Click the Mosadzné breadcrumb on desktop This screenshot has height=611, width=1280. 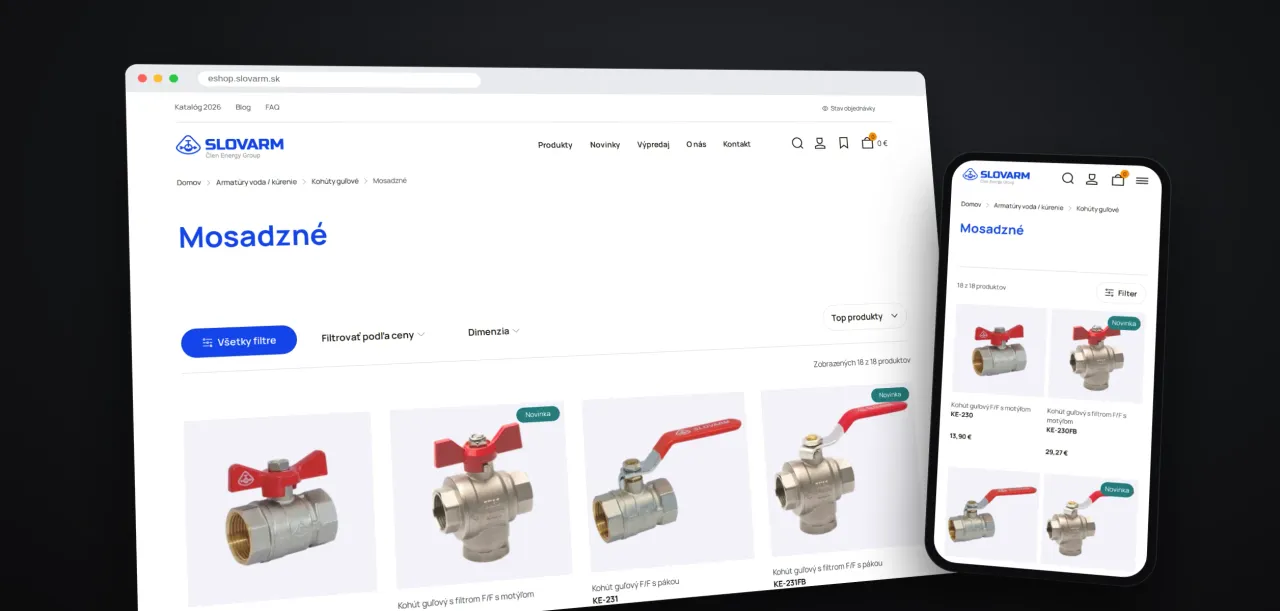390,181
